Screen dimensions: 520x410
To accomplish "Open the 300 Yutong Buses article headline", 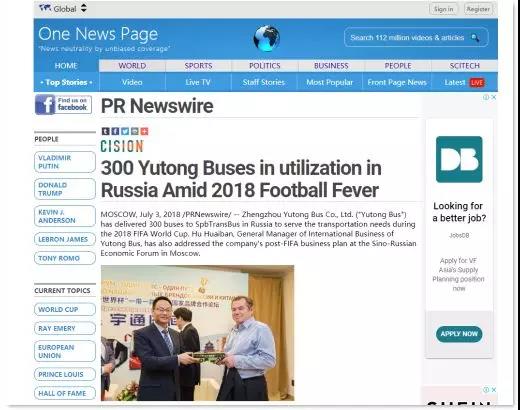I will point(241,179).
